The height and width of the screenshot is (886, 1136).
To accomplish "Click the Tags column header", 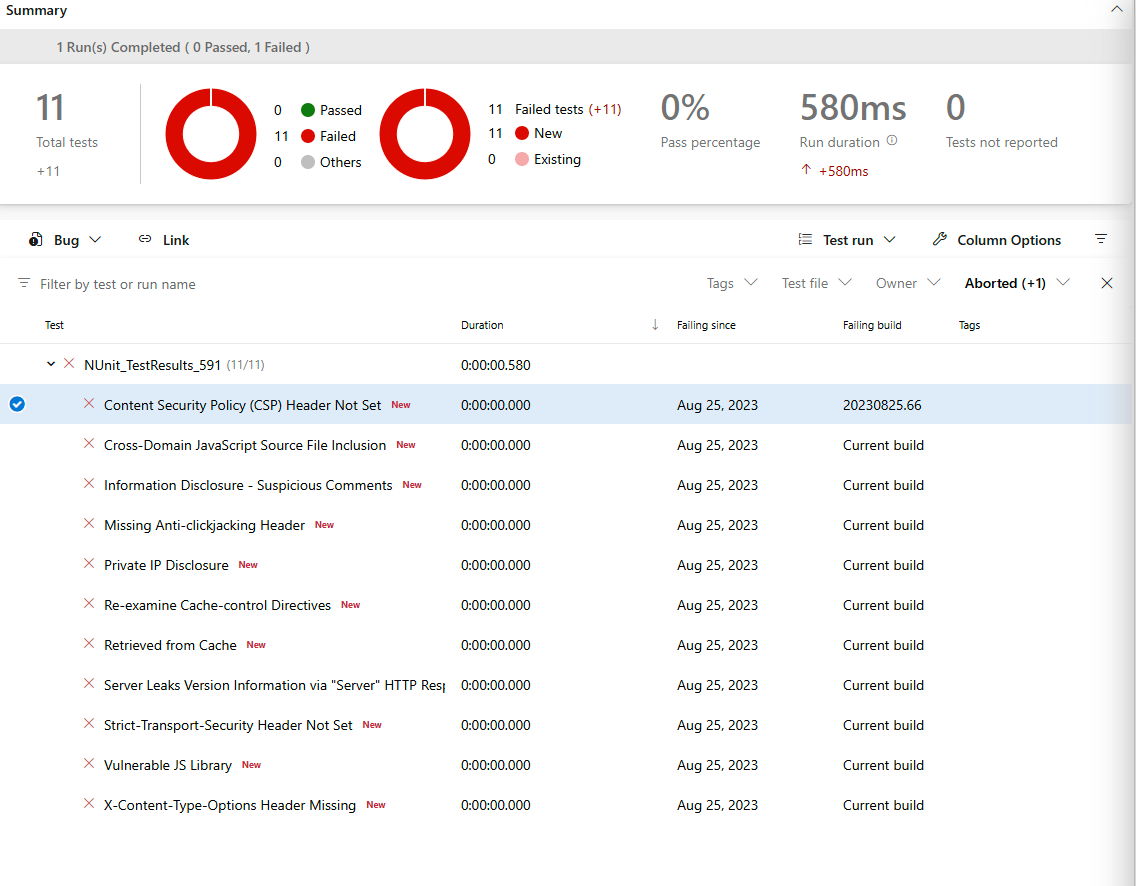I will click(969, 325).
